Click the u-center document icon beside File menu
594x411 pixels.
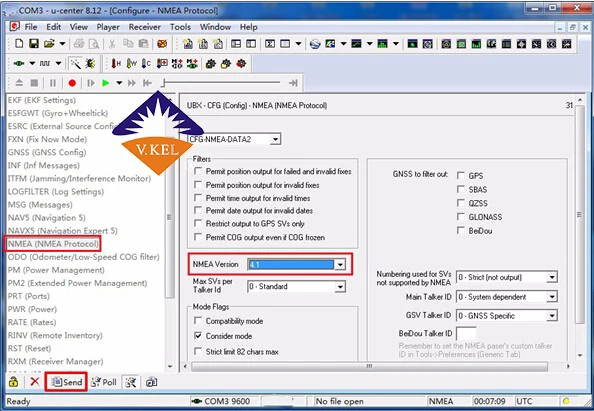pos(14,27)
